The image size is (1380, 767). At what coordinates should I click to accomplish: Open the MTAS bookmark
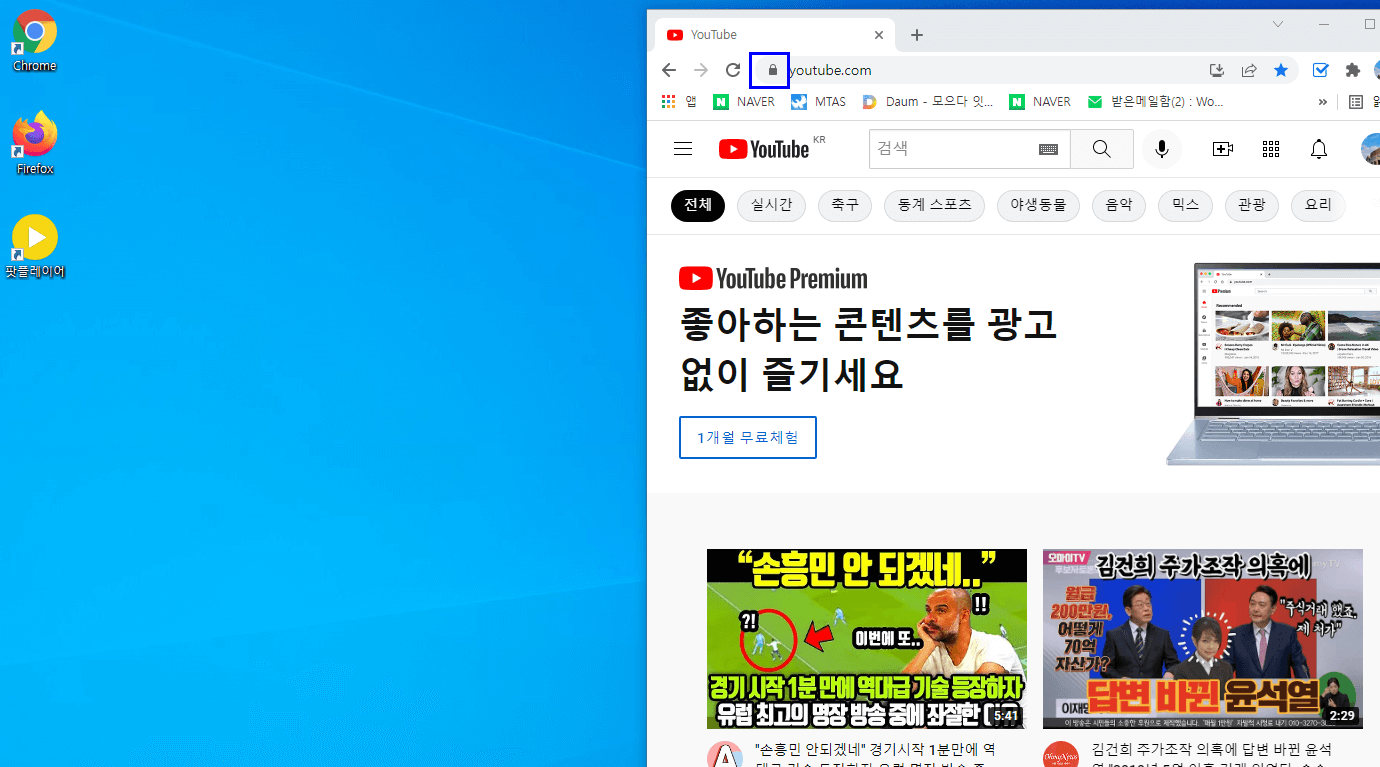tap(819, 101)
